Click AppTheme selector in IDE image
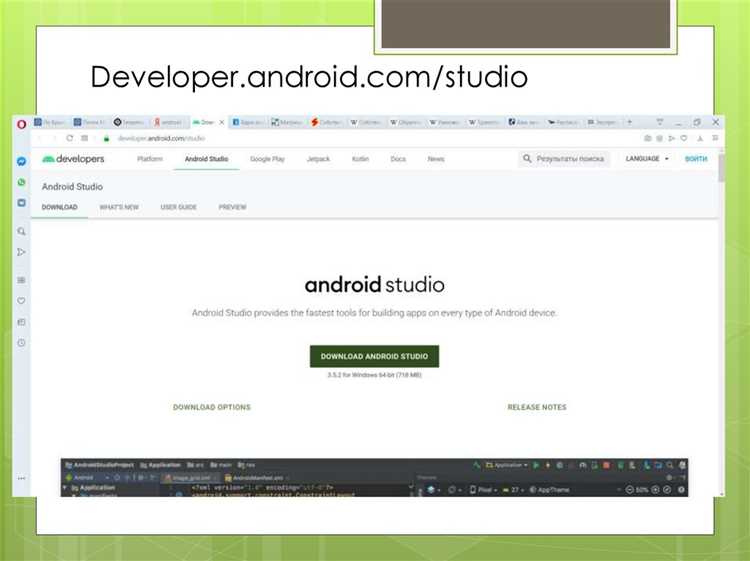The image size is (750, 561). point(550,490)
